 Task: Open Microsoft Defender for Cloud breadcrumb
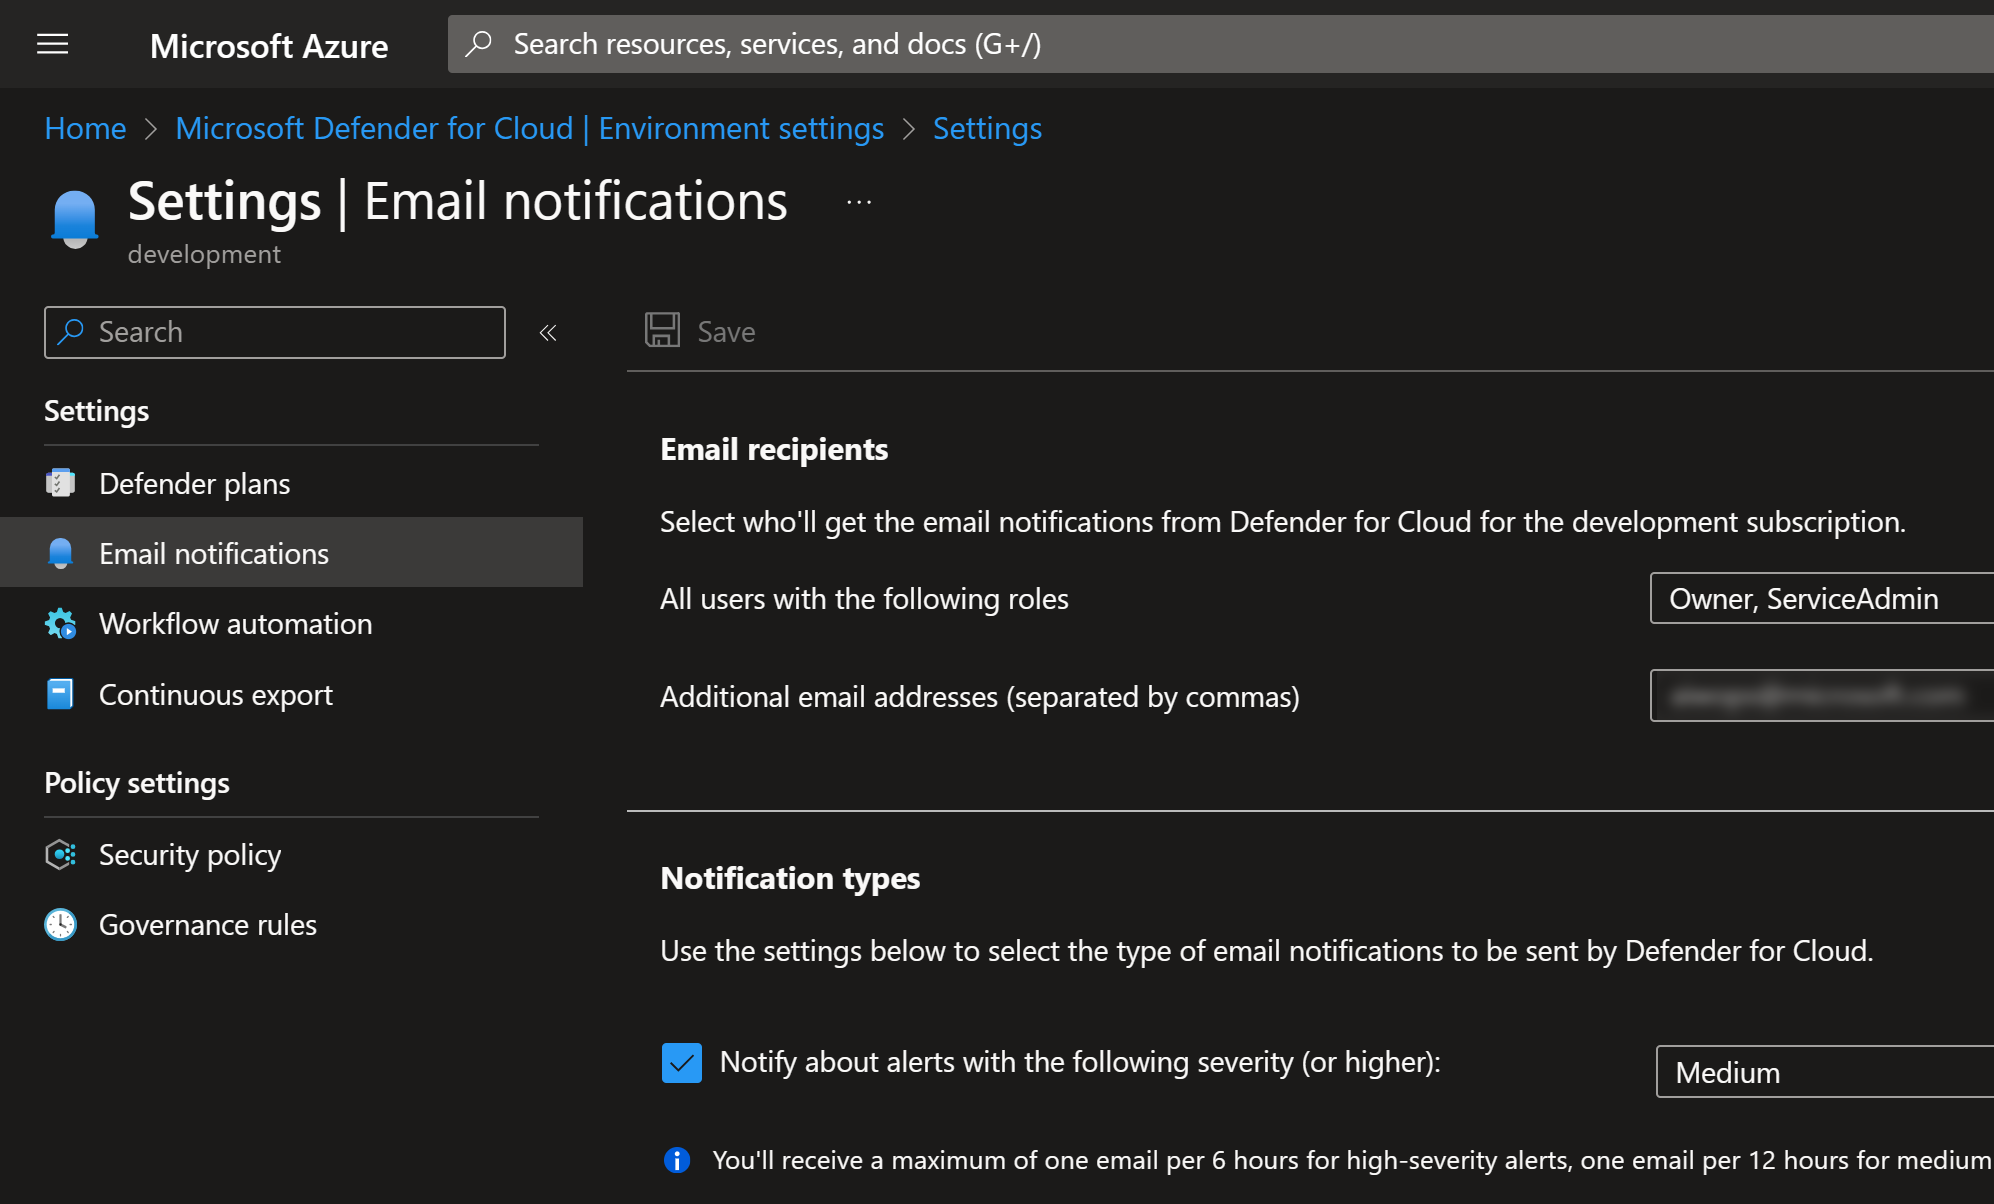(530, 128)
